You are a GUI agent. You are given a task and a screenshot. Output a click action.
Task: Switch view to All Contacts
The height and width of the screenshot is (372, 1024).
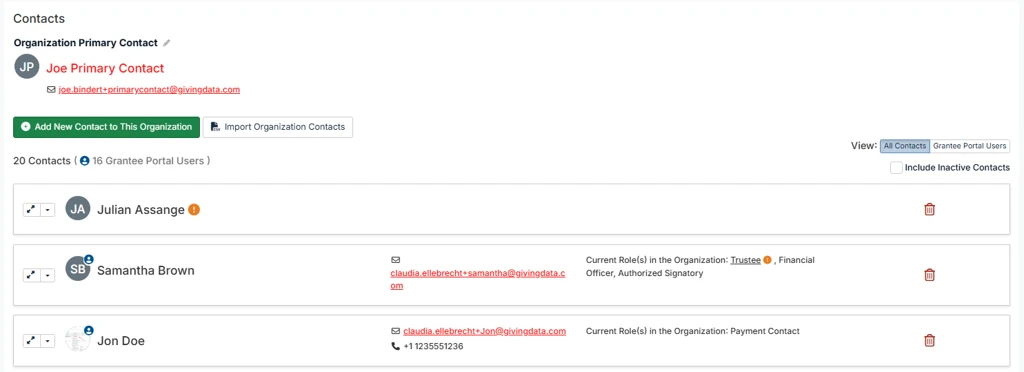coord(904,146)
